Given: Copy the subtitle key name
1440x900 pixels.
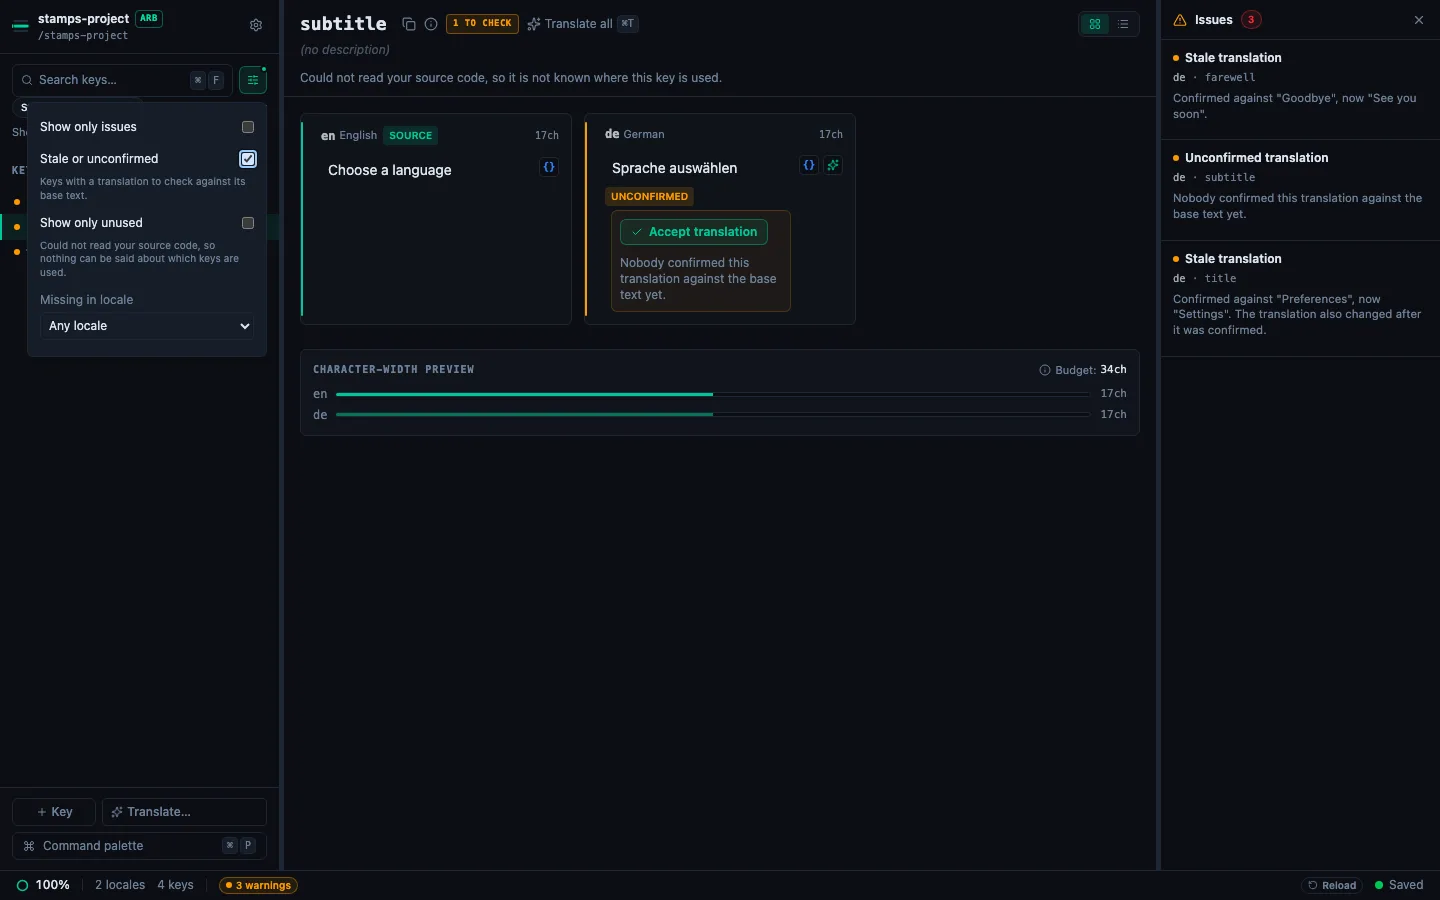Looking at the screenshot, I should click(409, 24).
